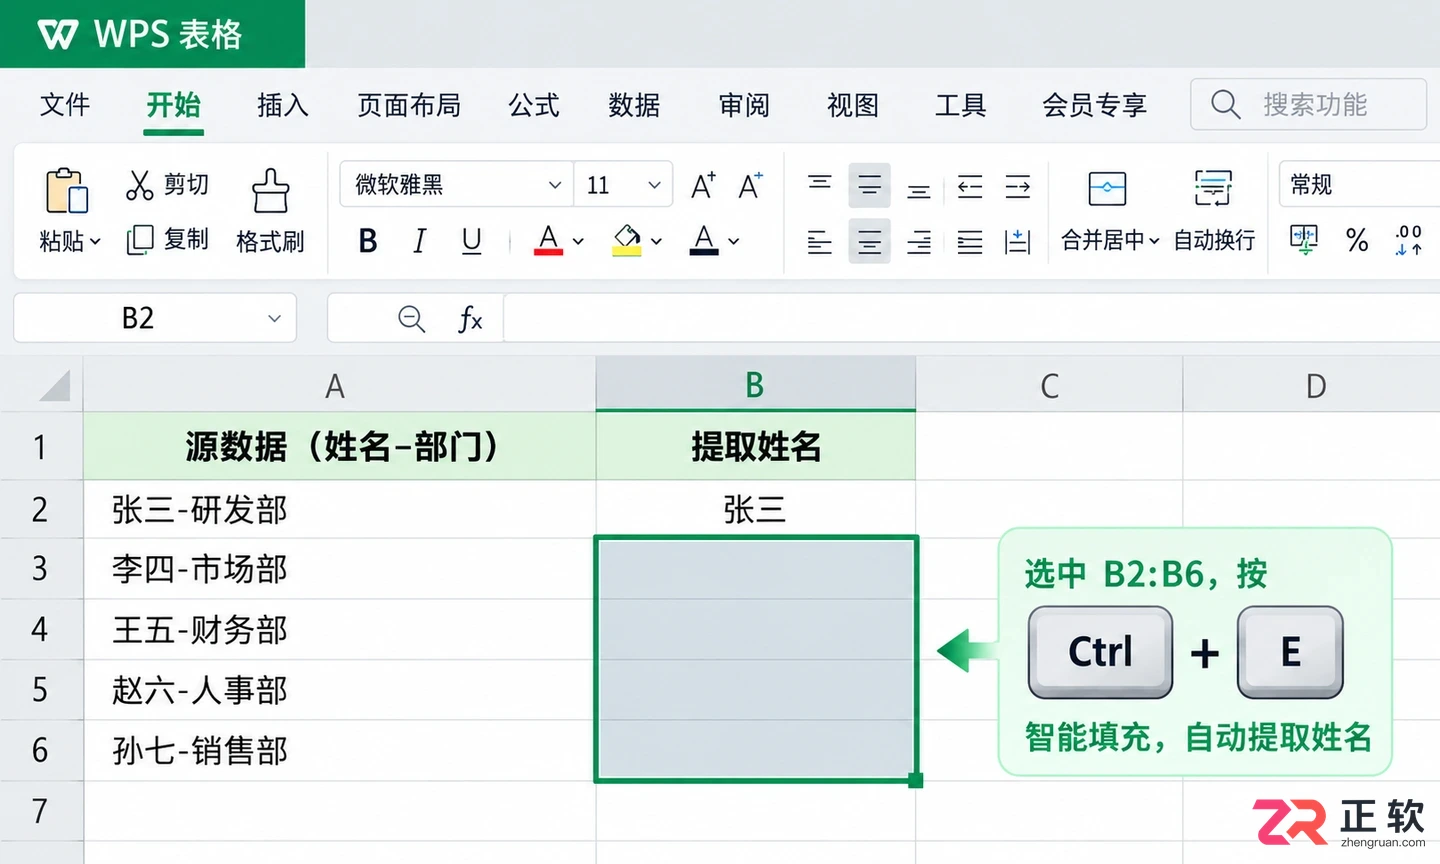Toggle horizontal center alignment
The height and width of the screenshot is (864, 1440).
869,242
